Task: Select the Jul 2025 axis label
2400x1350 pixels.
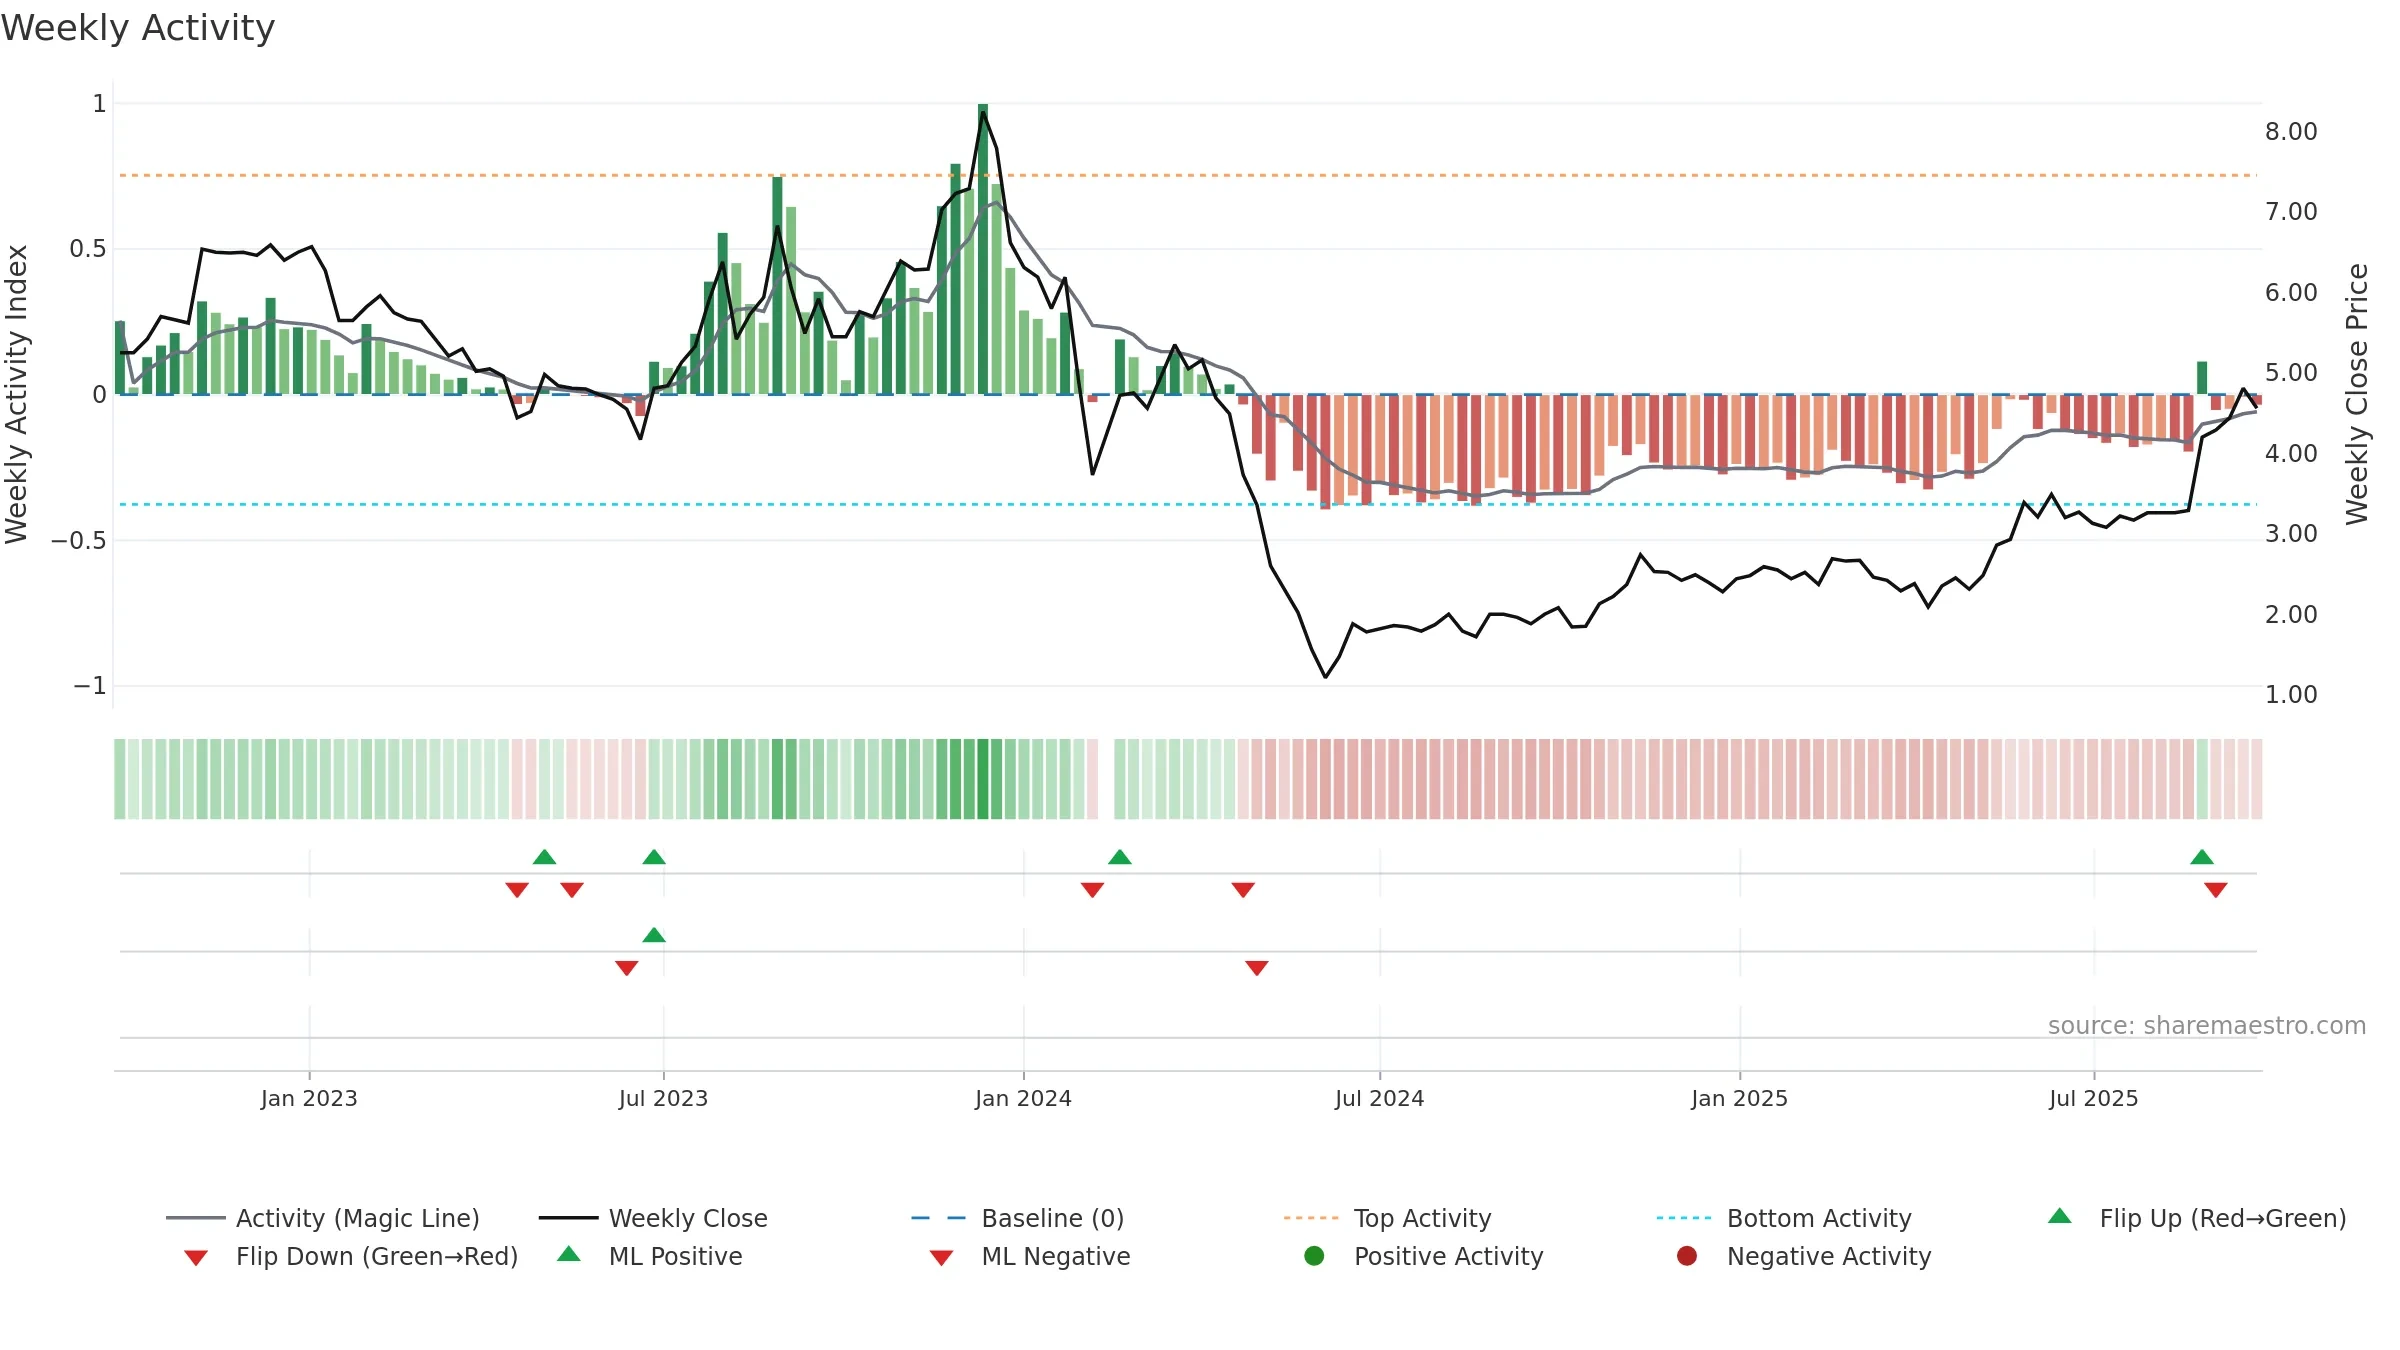Action: point(2093,1098)
